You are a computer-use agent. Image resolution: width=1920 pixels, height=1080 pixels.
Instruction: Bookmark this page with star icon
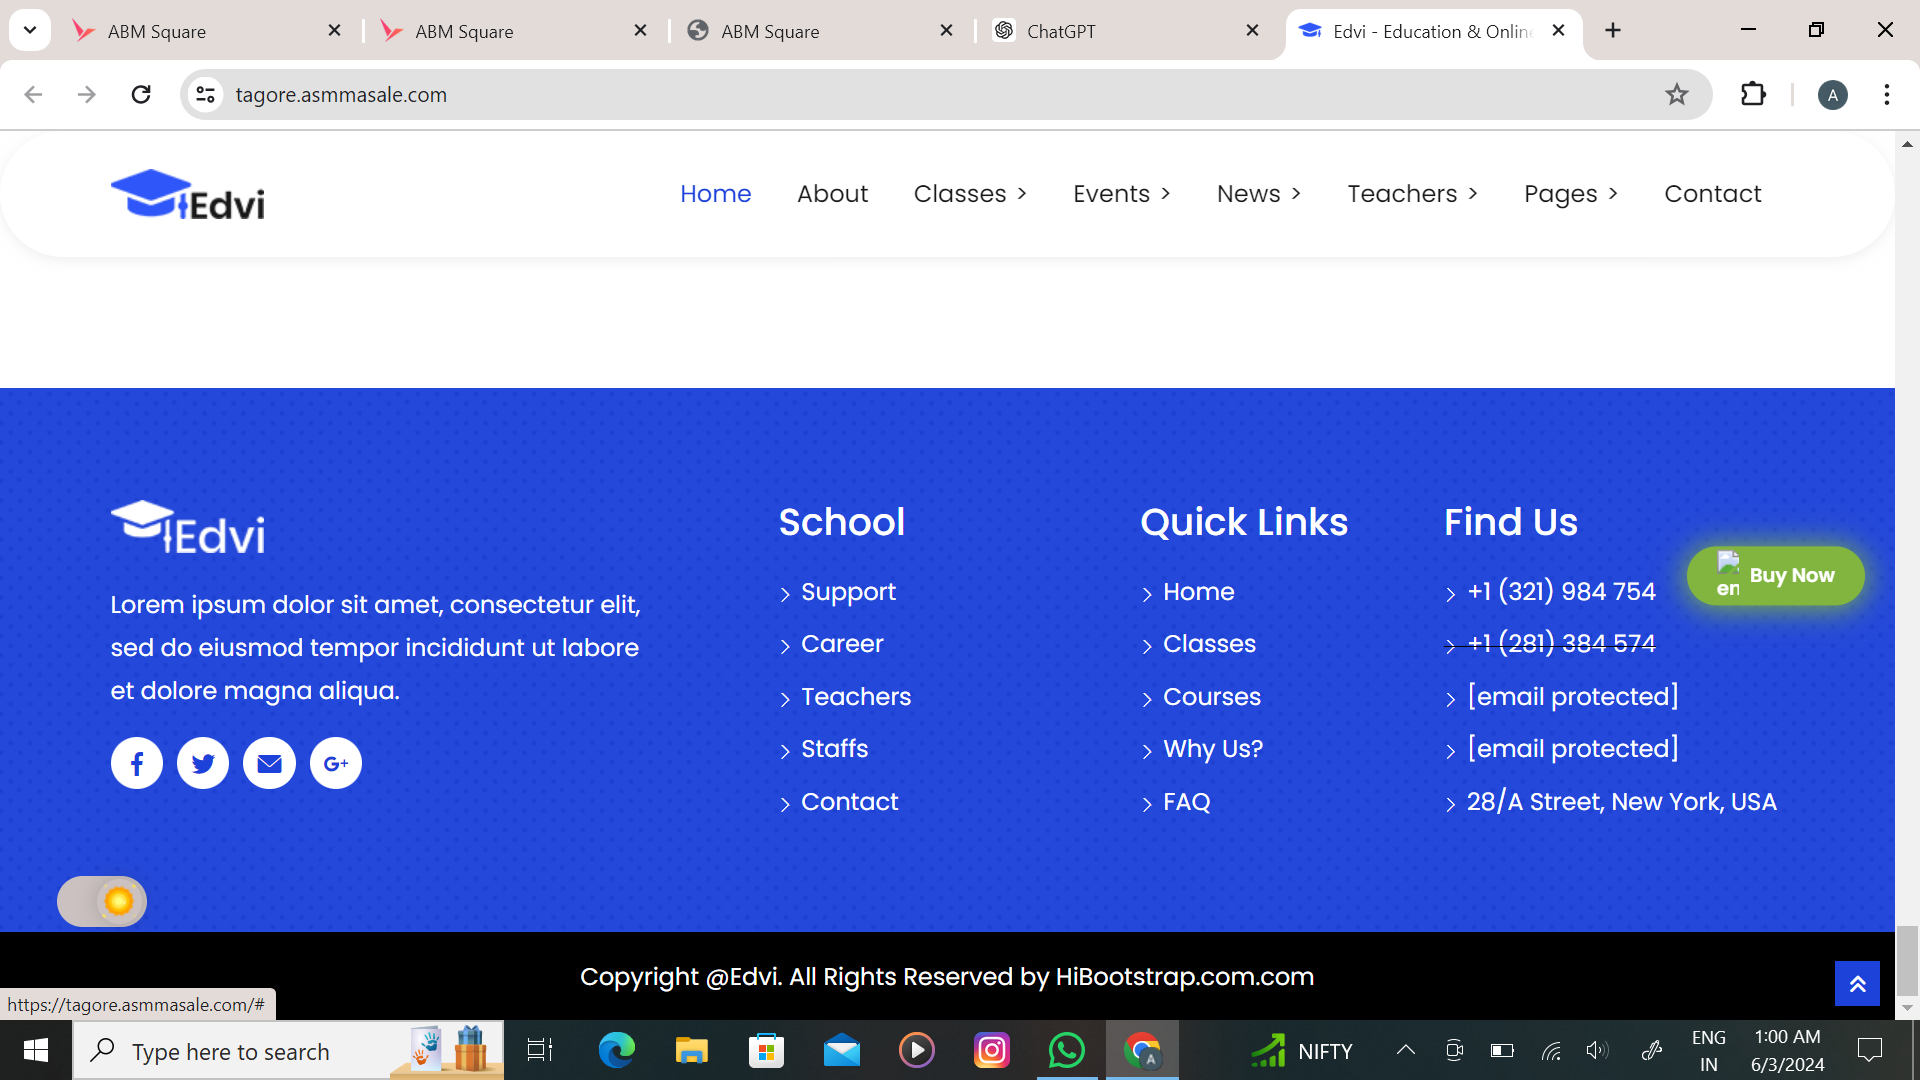coord(1677,95)
